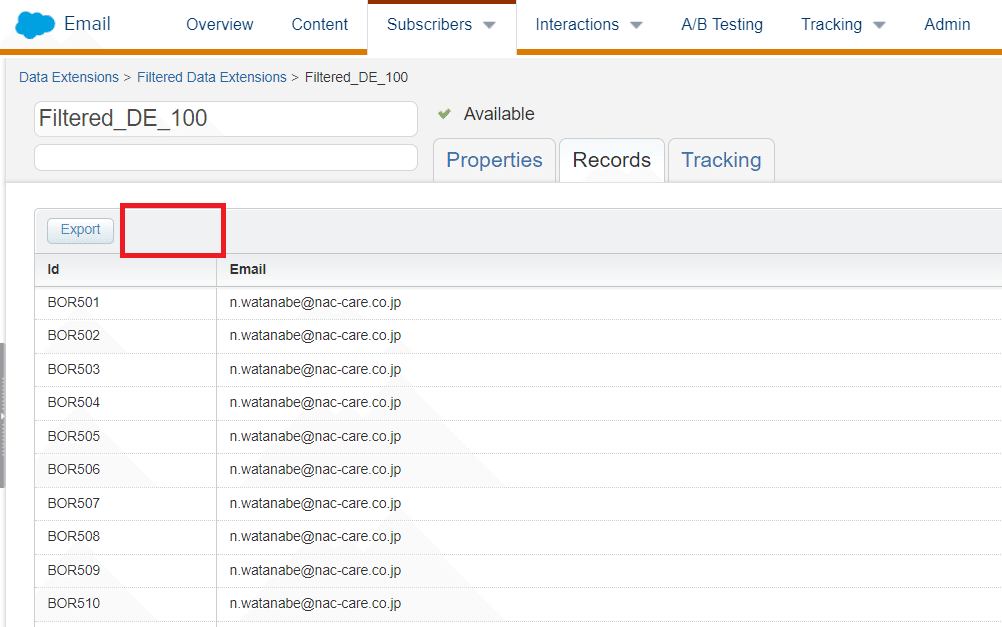This screenshot has height=627, width=1002.
Task: Switch to the Tracking tab of the data extension
Action: [721, 160]
